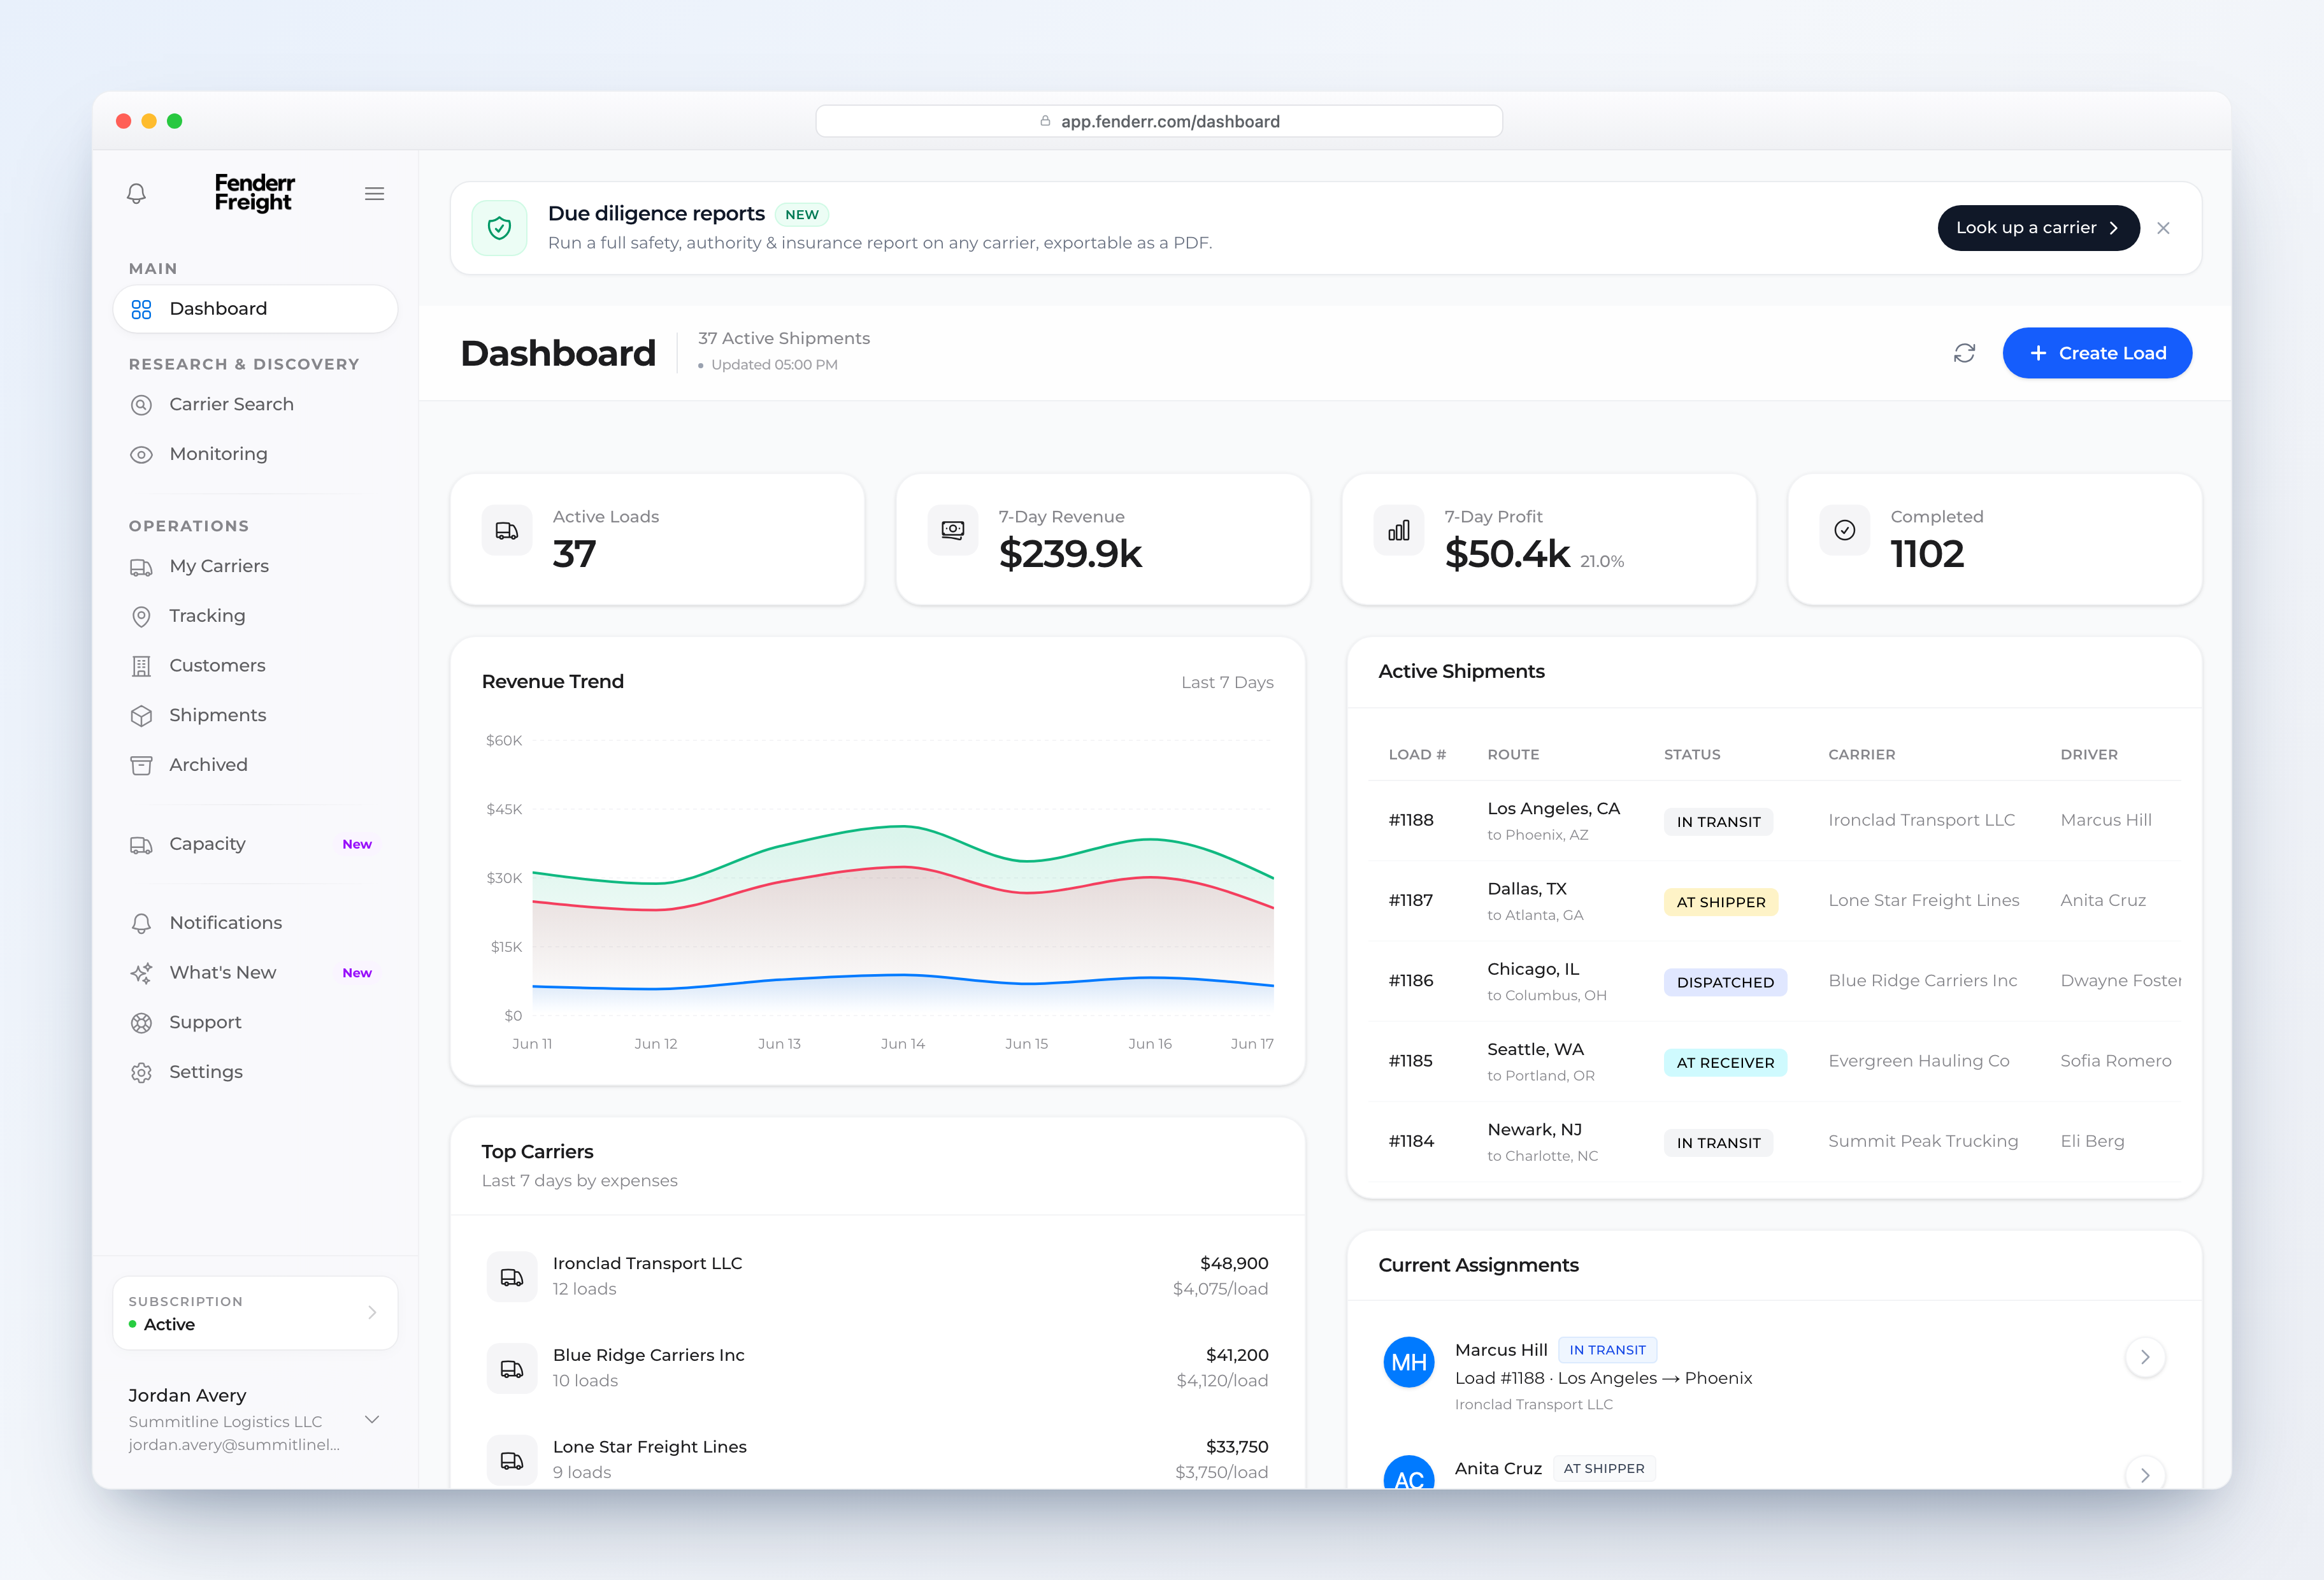Select load #1187 in Active Shipments
The height and width of the screenshot is (1580, 2324).
point(1774,901)
